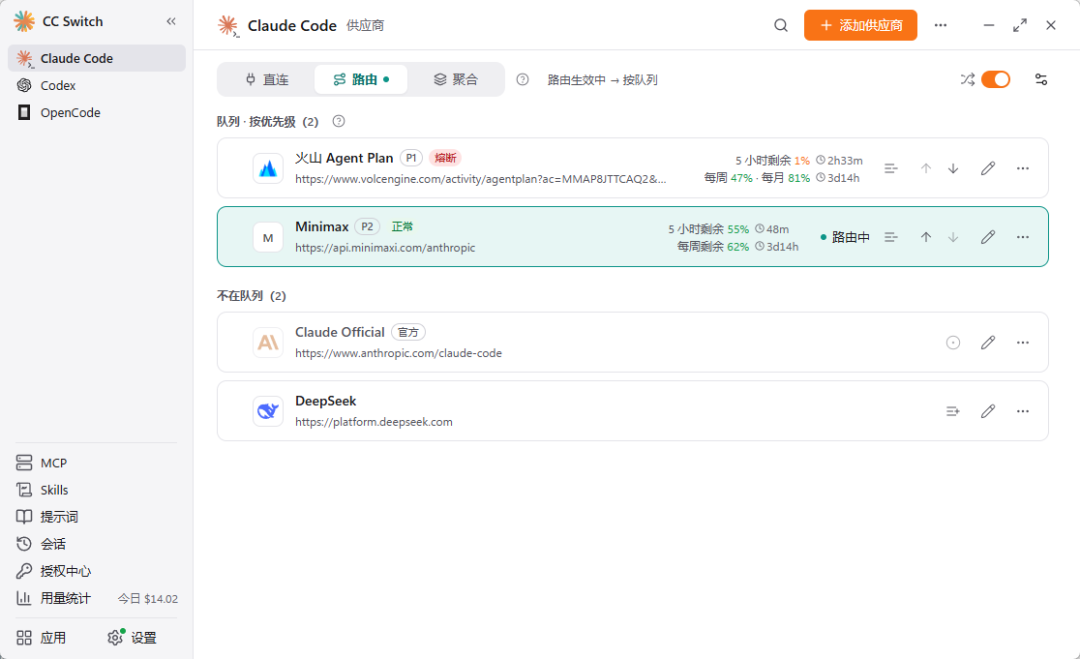Screen dimensions: 1080x659
Task: Edit the Minimax provider
Action: 988,237
